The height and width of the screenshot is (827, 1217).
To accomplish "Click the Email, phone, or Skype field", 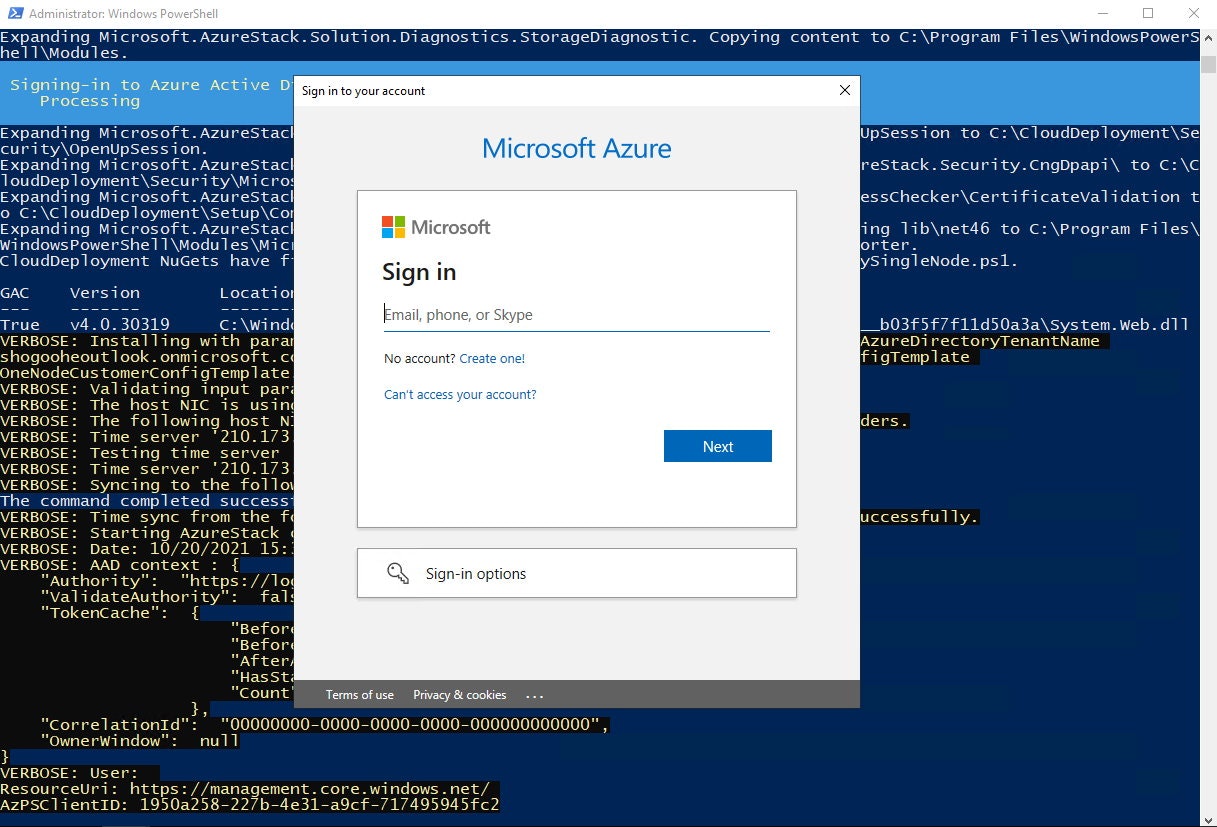I will 577,315.
